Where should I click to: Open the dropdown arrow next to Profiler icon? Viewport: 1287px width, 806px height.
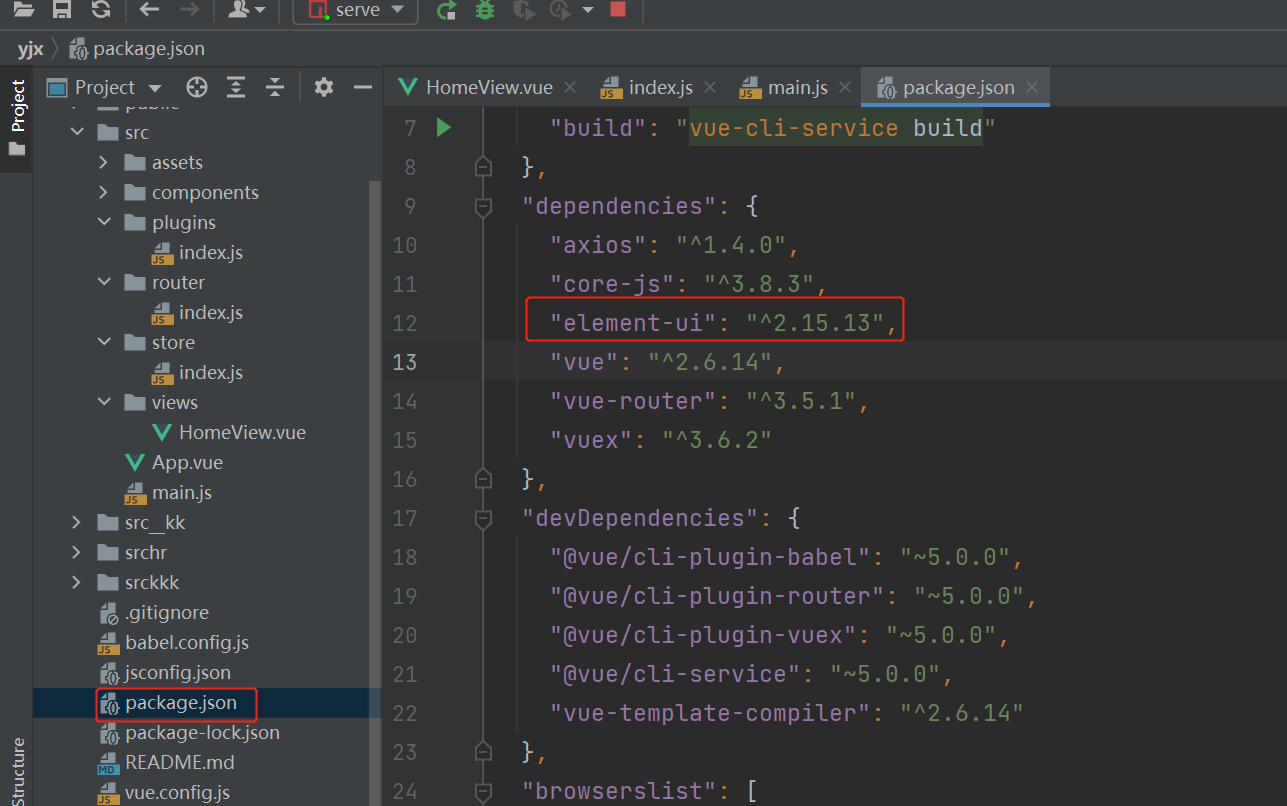[587, 10]
